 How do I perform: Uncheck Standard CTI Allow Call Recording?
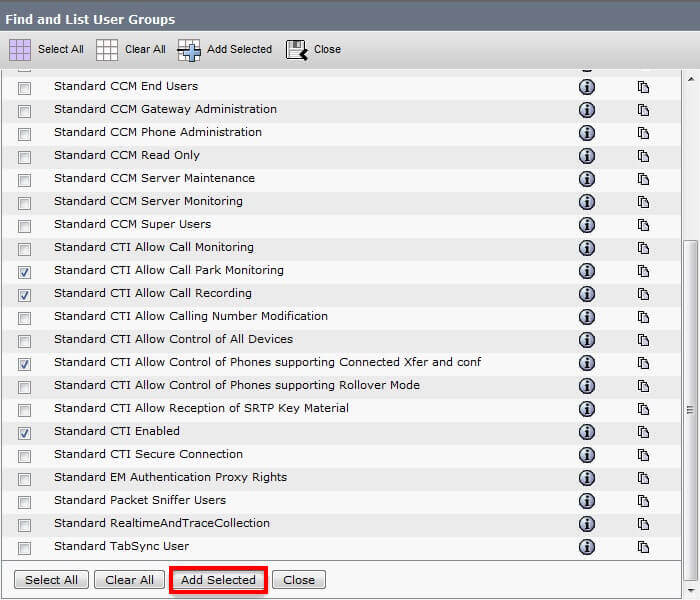click(x=25, y=295)
